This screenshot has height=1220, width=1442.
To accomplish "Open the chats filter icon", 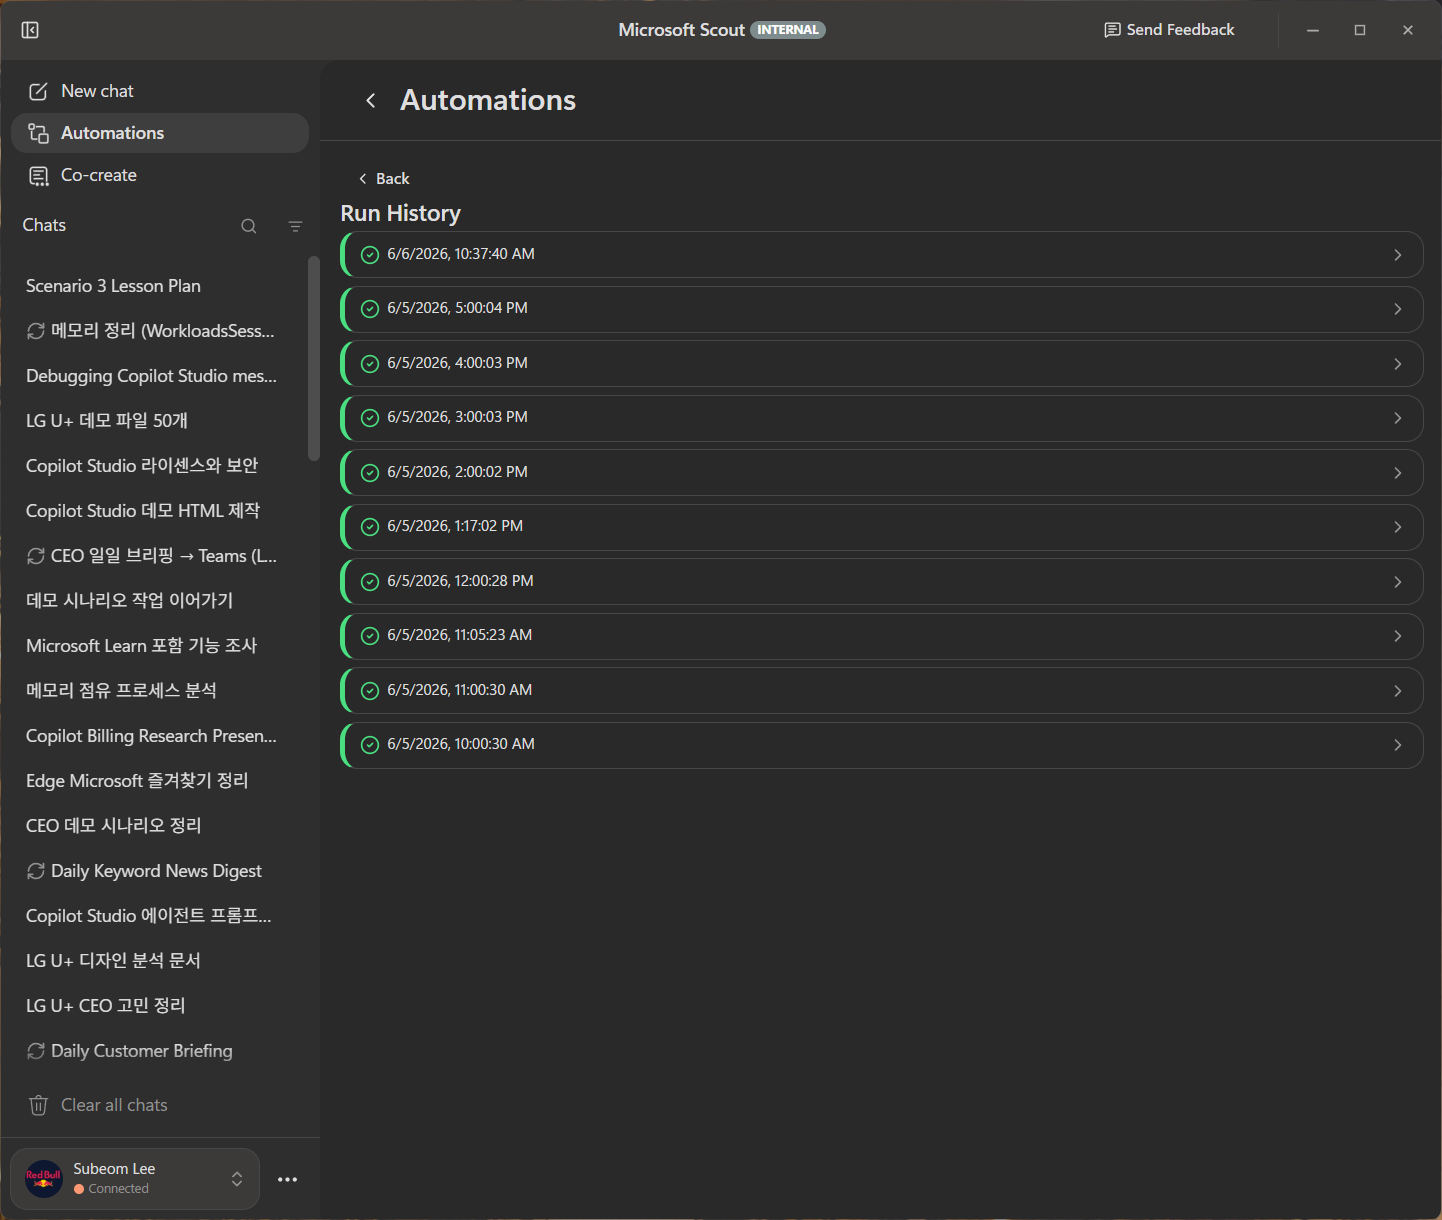I will point(295,227).
